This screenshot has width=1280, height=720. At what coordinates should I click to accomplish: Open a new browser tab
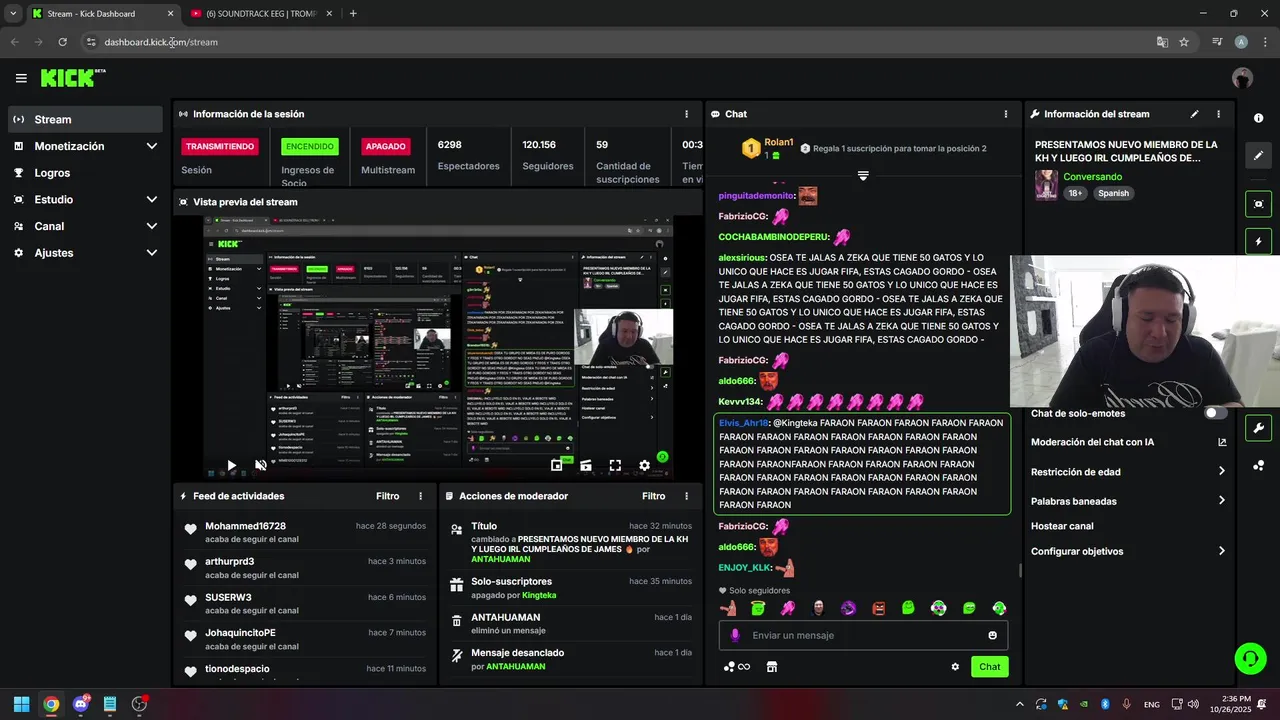pos(353,14)
